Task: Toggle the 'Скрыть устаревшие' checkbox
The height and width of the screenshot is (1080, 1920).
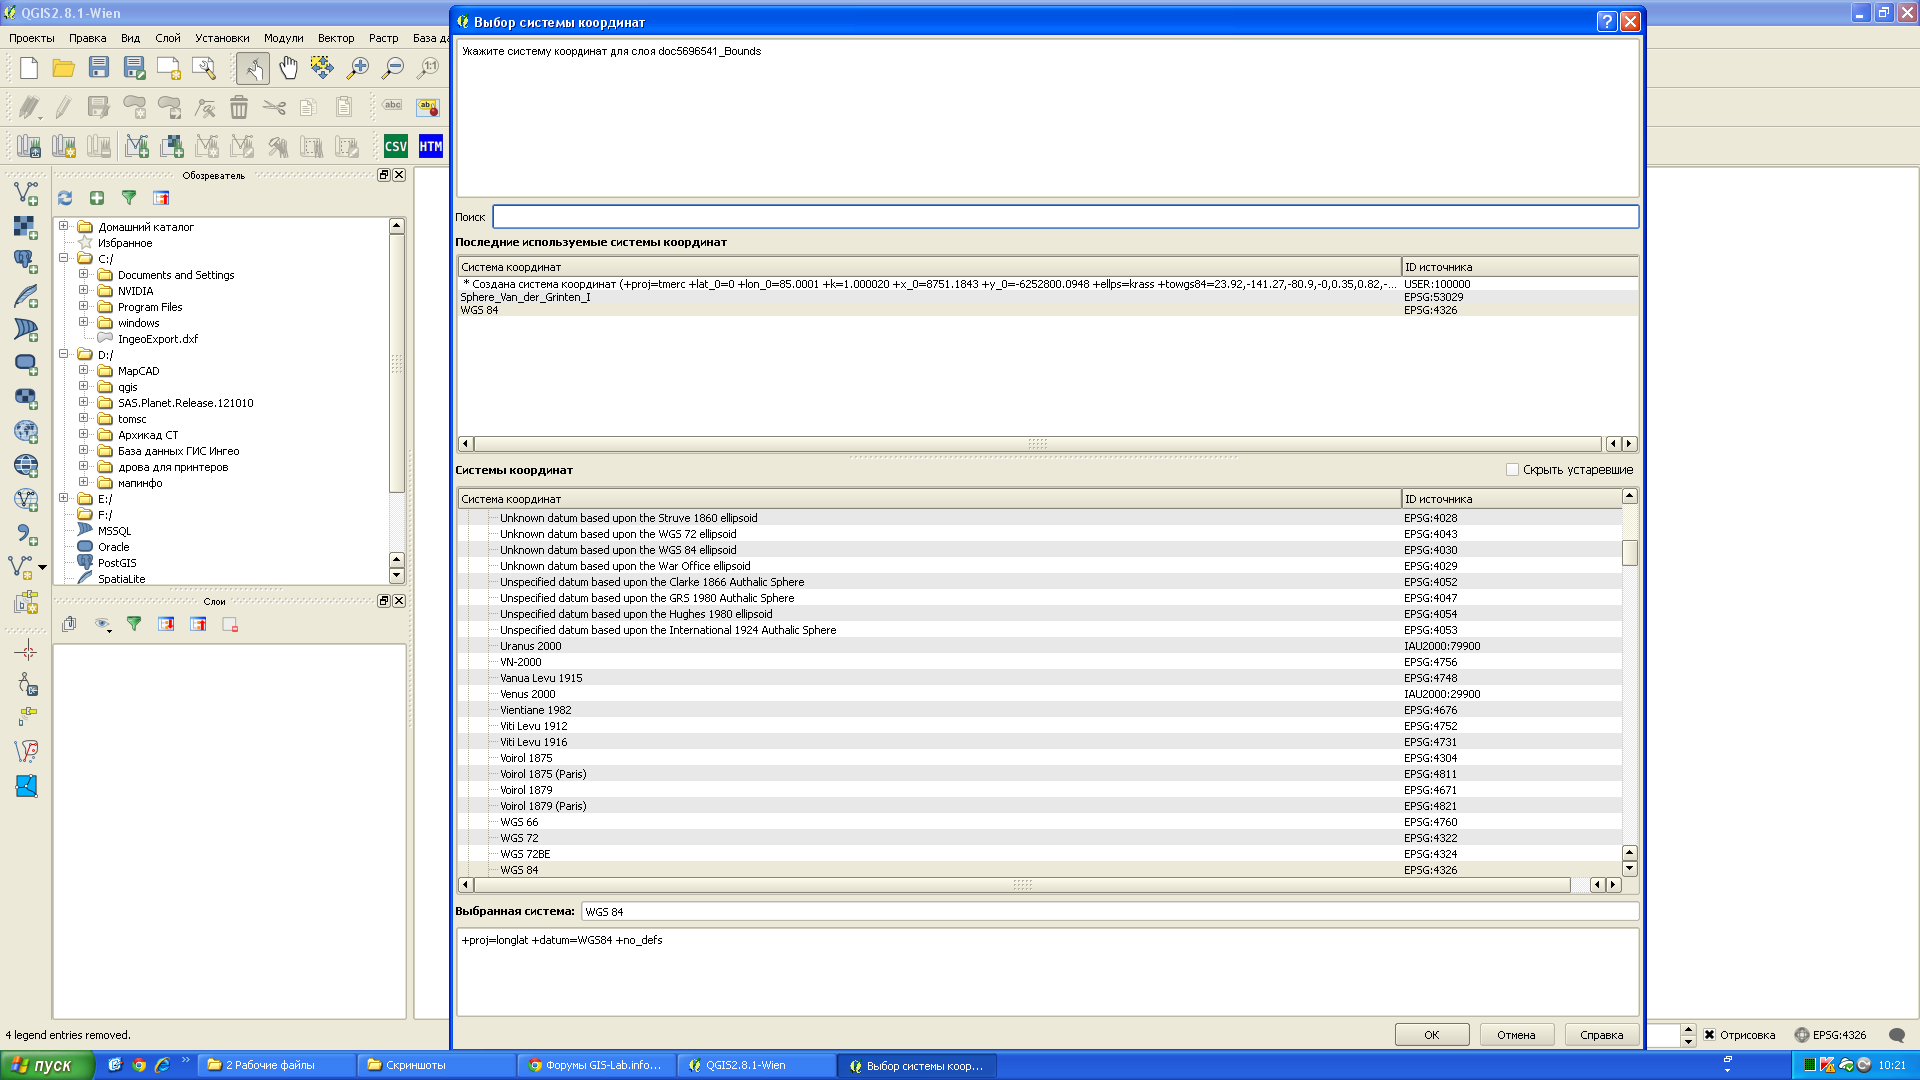Action: click(1512, 470)
